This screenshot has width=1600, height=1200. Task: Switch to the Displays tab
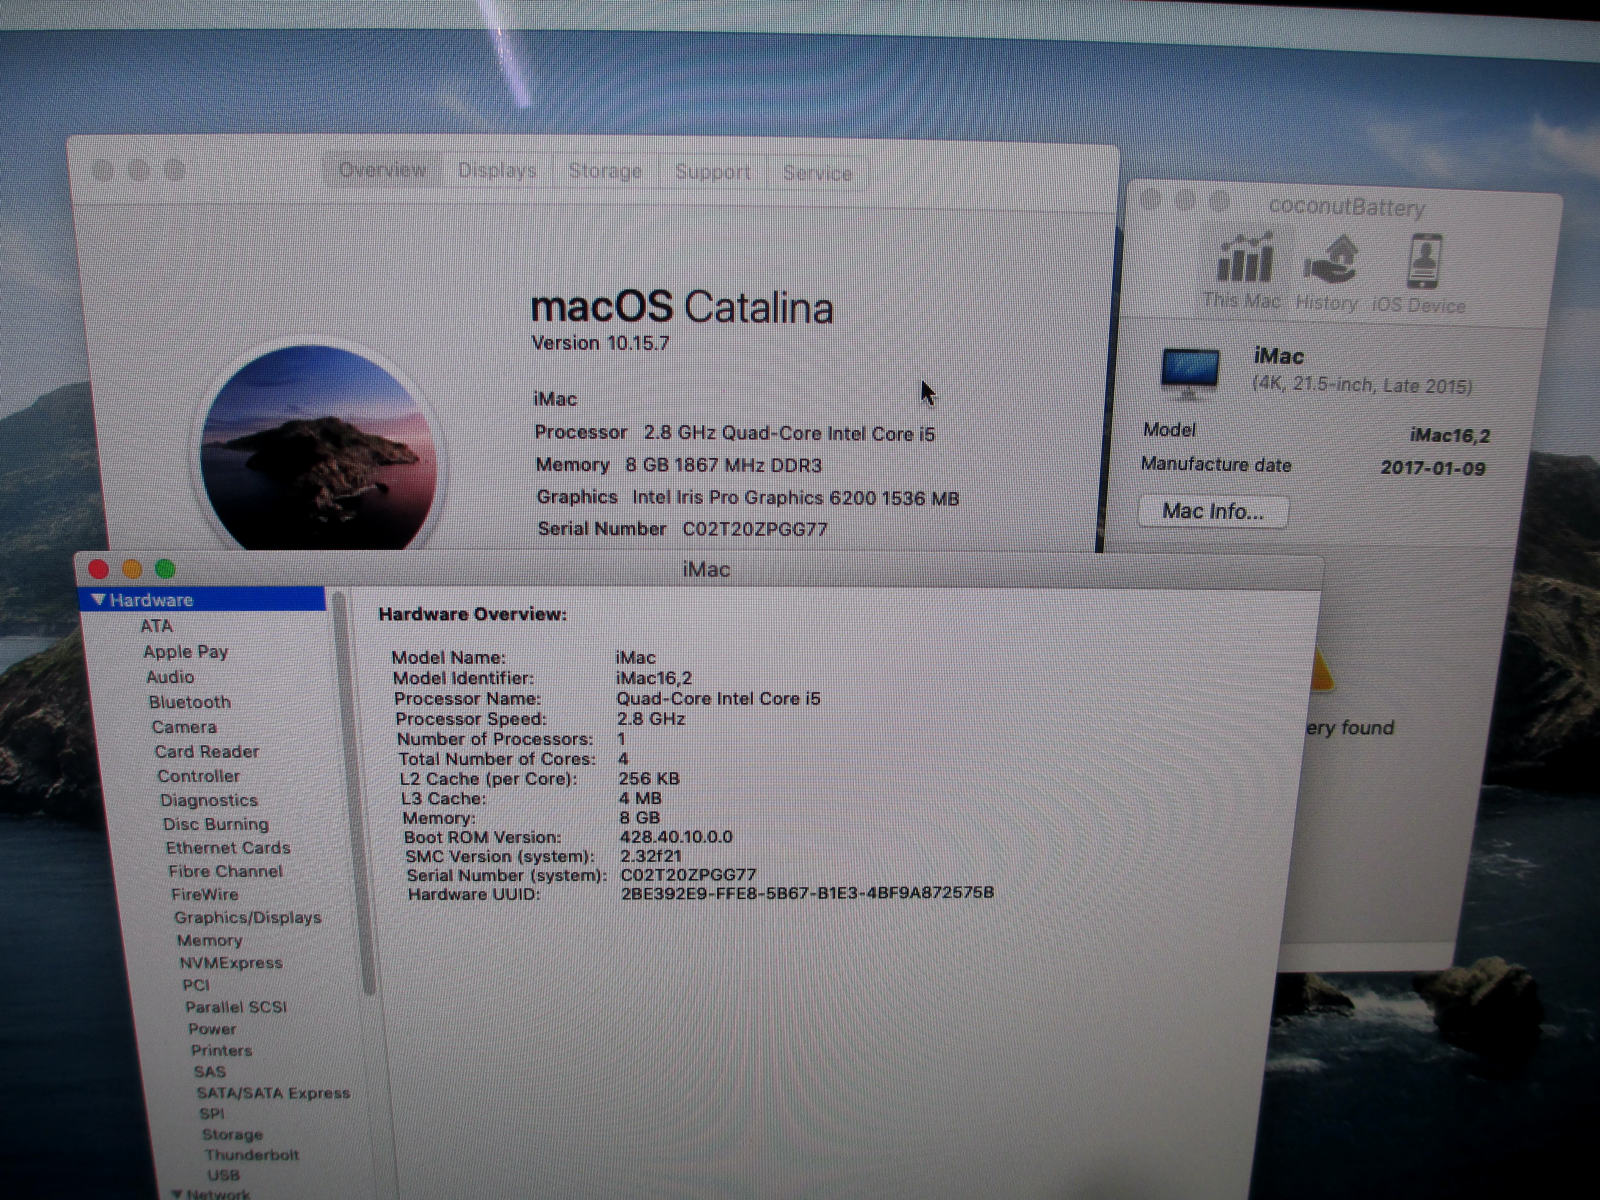tap(497, 171)
